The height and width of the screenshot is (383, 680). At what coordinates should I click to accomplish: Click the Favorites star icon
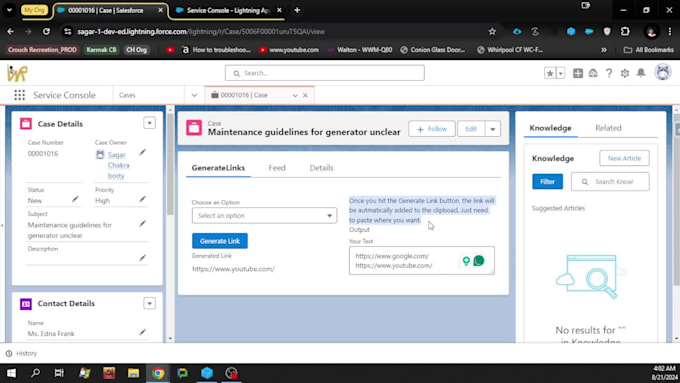tap(550, 73)
